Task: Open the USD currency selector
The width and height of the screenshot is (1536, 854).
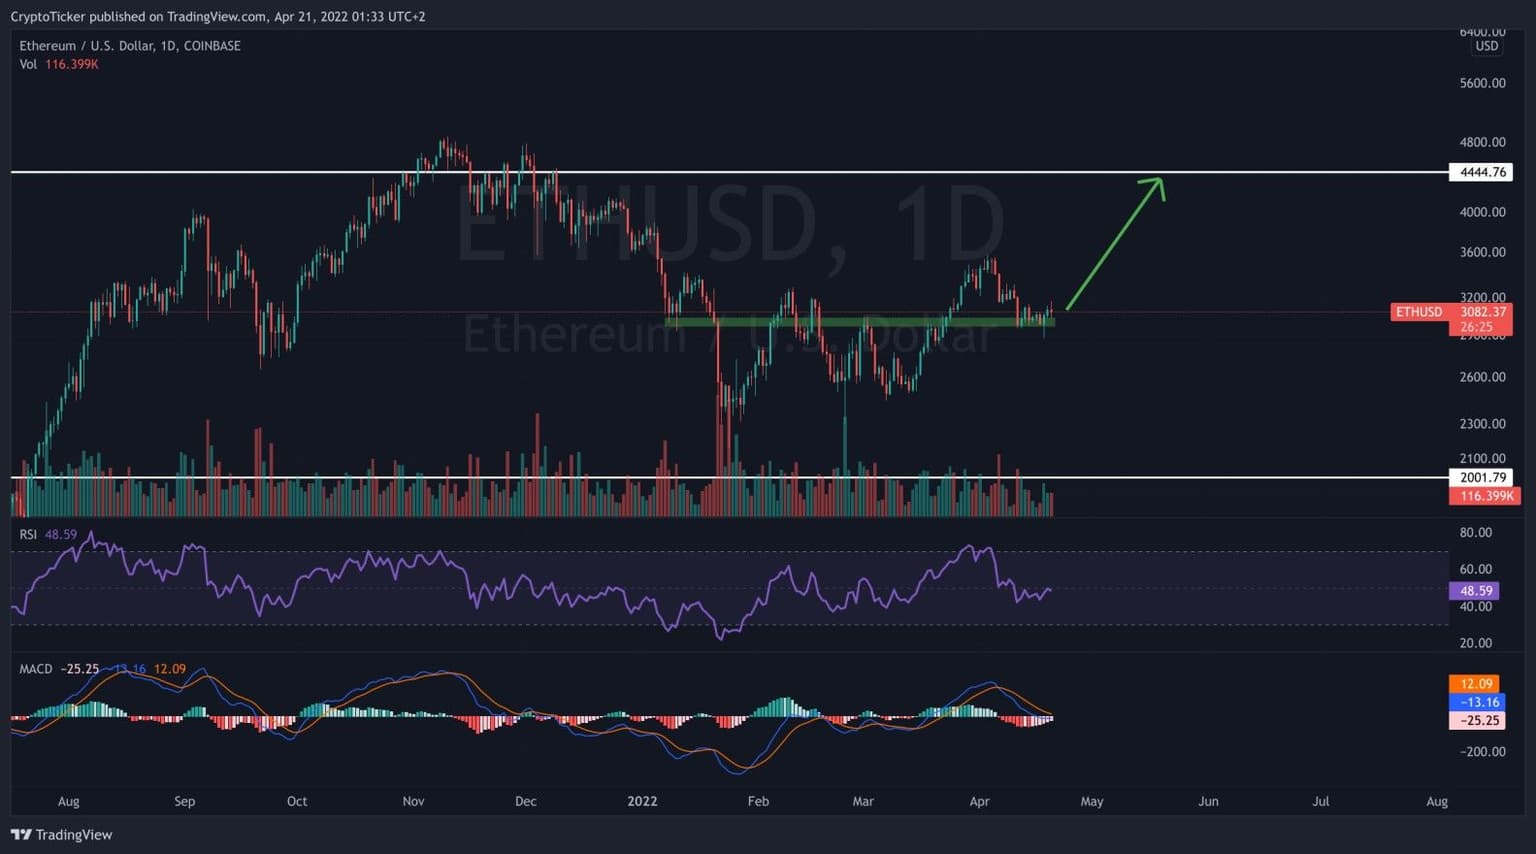Action: pos(1486,46)
